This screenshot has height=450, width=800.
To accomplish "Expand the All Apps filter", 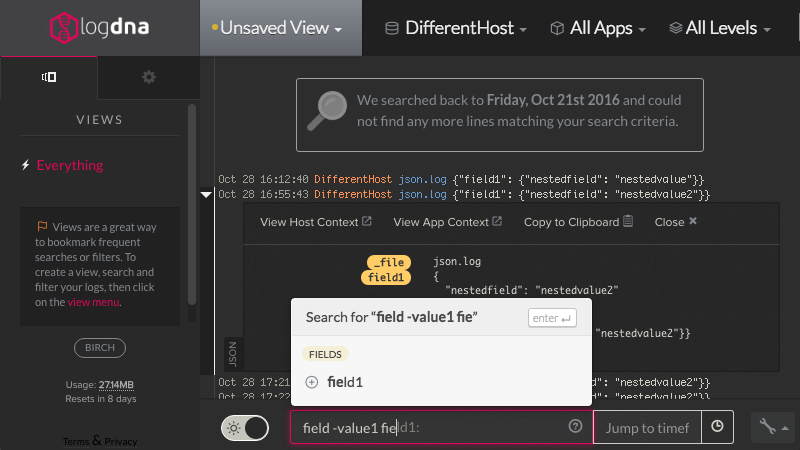I will tap(598, 28).
